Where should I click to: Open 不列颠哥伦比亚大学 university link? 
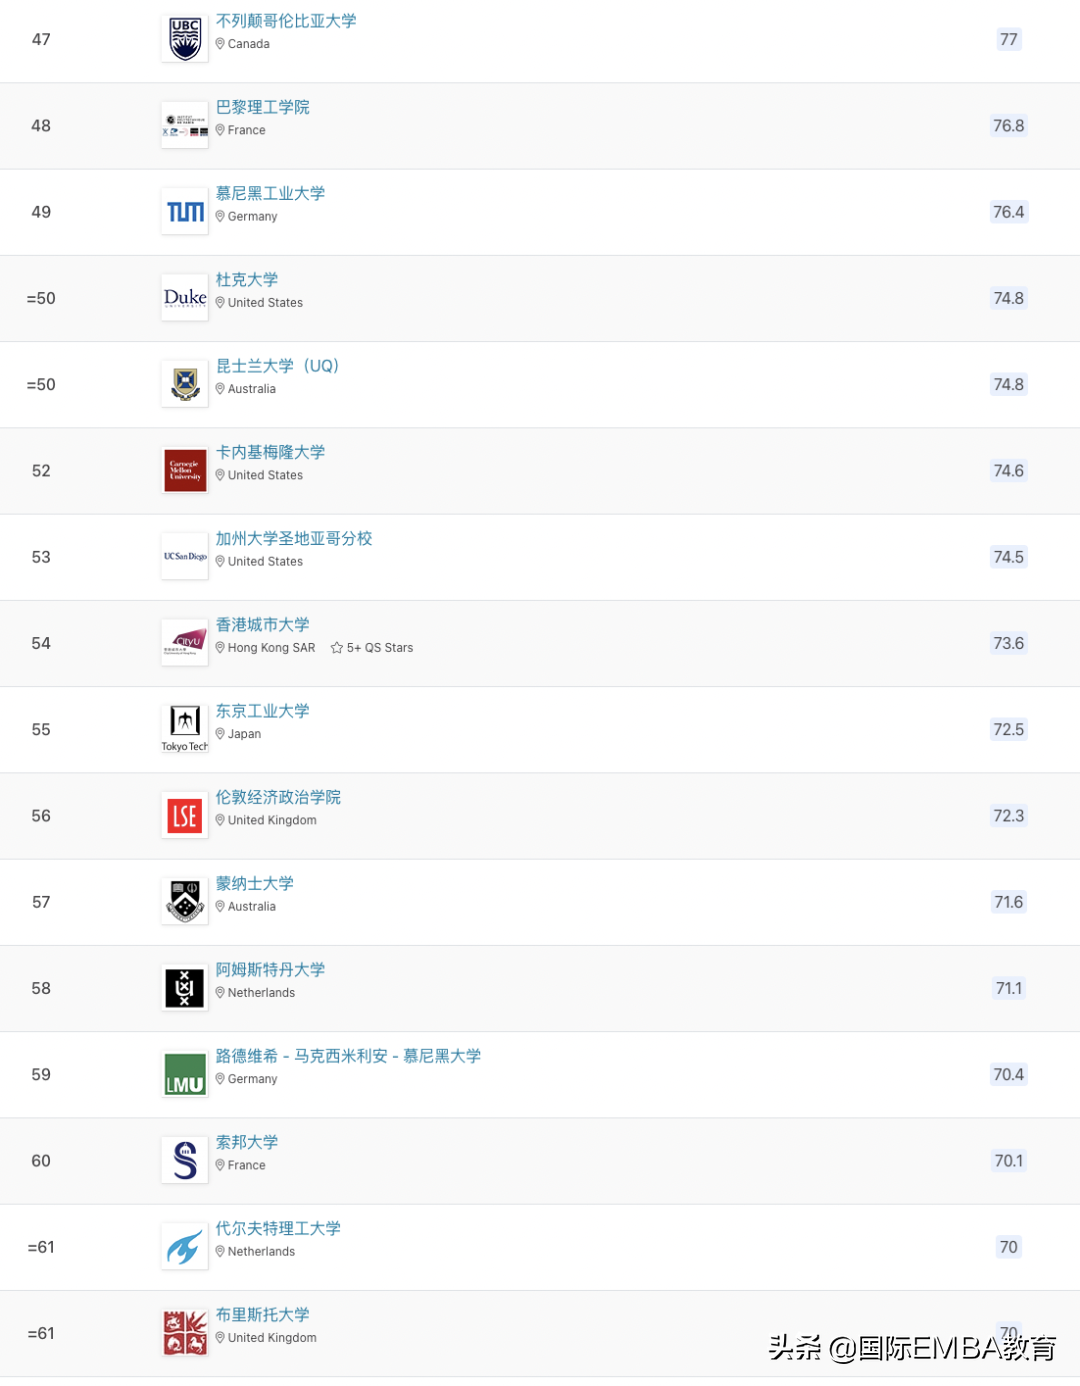pyautogui.click(x=286, y=21)
